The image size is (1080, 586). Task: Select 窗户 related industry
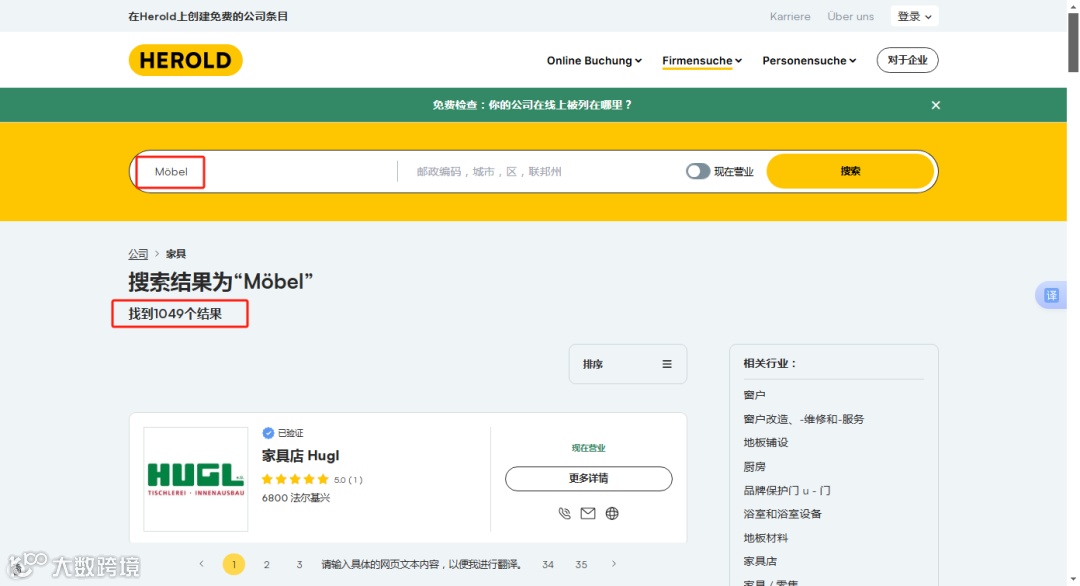[x=754, y=395]
